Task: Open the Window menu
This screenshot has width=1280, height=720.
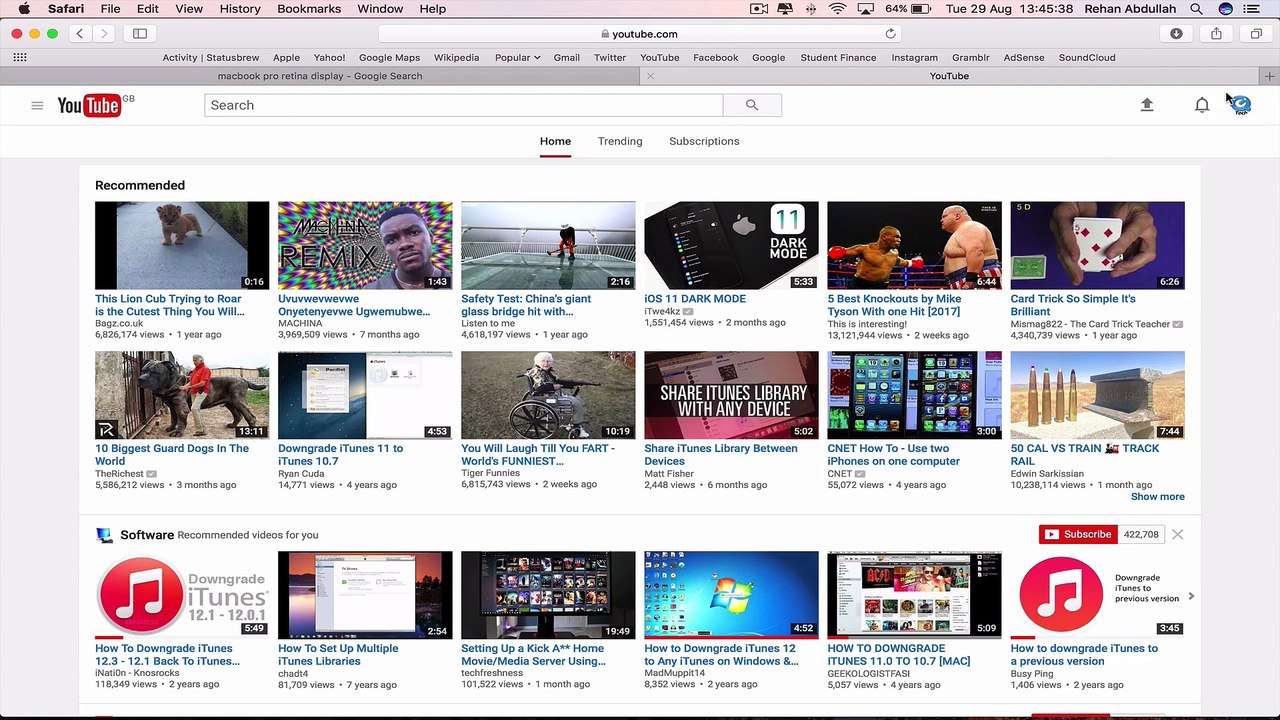Action: (x=380, y=9)
